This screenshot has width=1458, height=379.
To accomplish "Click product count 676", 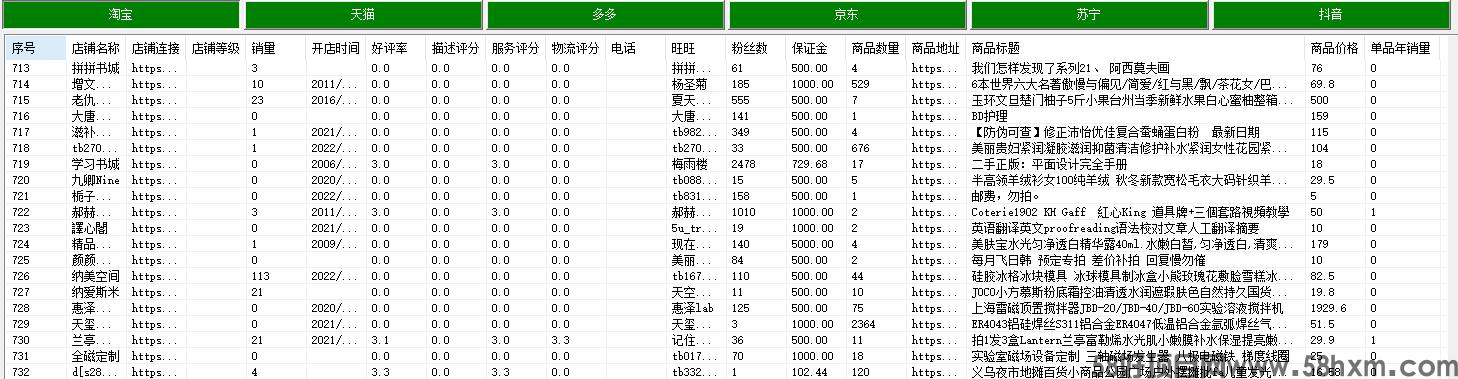I will coord(861,148).
